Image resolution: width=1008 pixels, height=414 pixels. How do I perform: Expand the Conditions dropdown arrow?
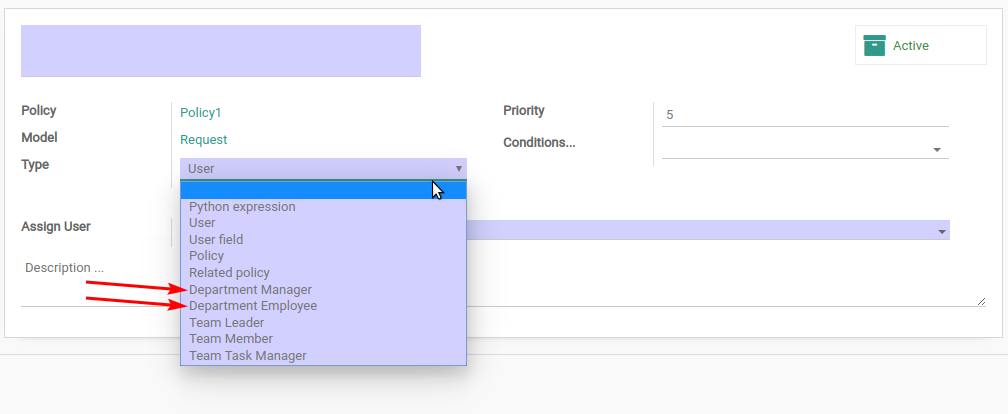[x=937, y=150]
